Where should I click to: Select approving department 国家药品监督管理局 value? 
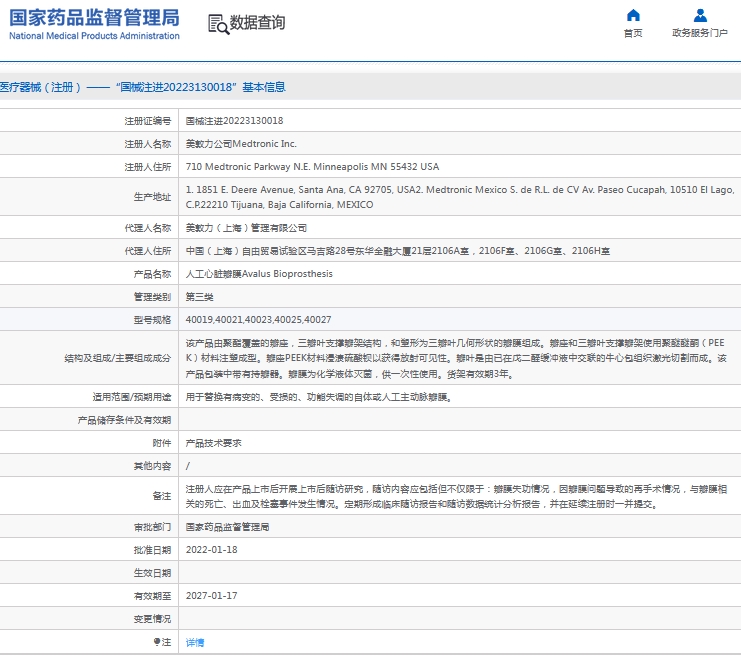pos(227,527)
